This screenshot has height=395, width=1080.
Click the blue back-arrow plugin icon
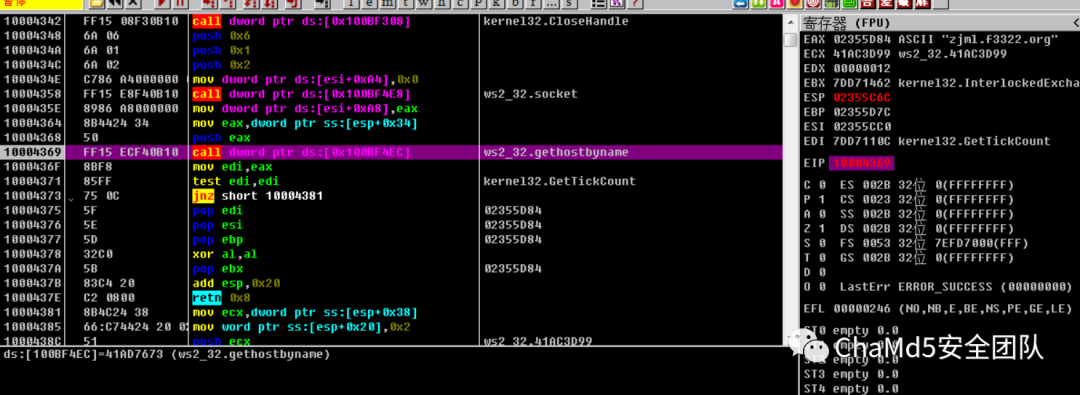click(740, 3)
